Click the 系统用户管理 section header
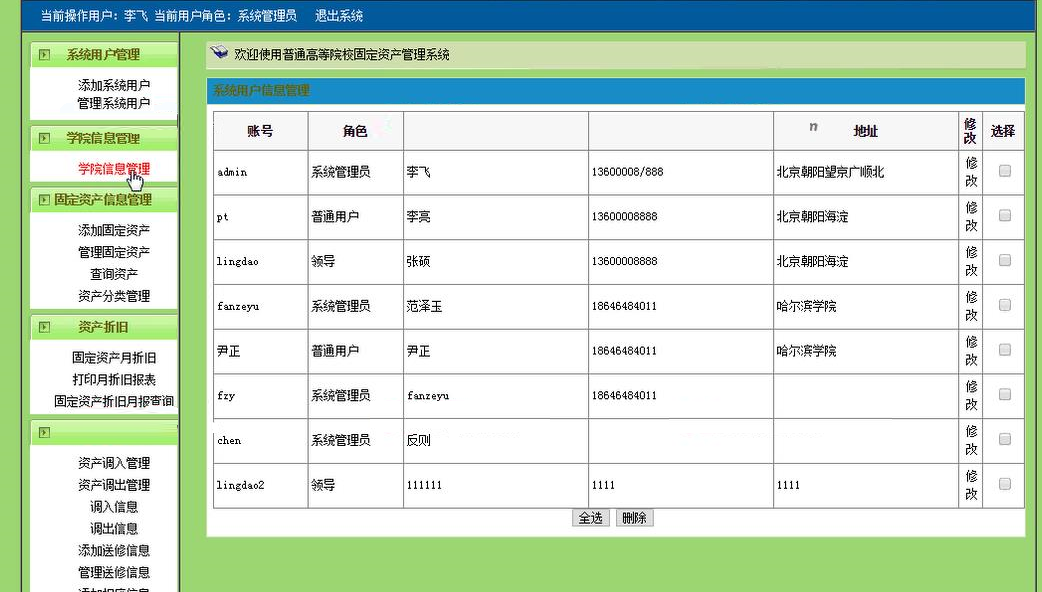This screenshot has height=592, width=1042. pyautogui.click(x=104, y=54)
